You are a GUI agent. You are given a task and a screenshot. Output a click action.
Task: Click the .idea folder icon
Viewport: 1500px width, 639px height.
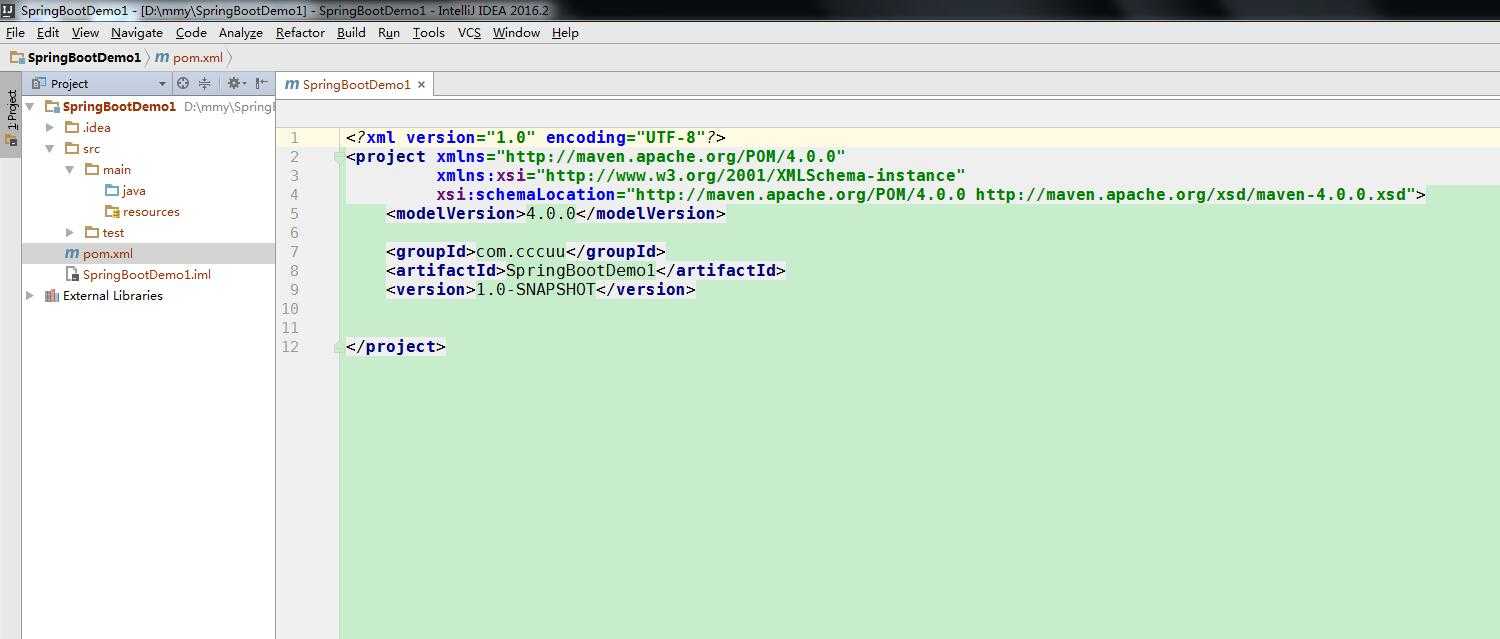pyautogui.click(x=72, y=127)
